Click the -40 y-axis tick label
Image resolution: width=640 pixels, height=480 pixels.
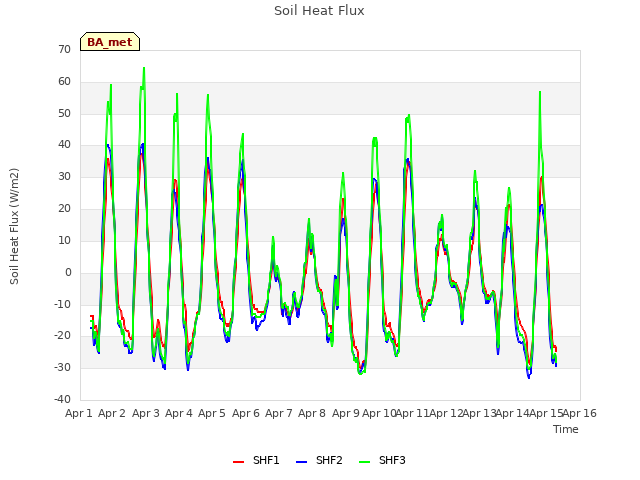(63, 399)
